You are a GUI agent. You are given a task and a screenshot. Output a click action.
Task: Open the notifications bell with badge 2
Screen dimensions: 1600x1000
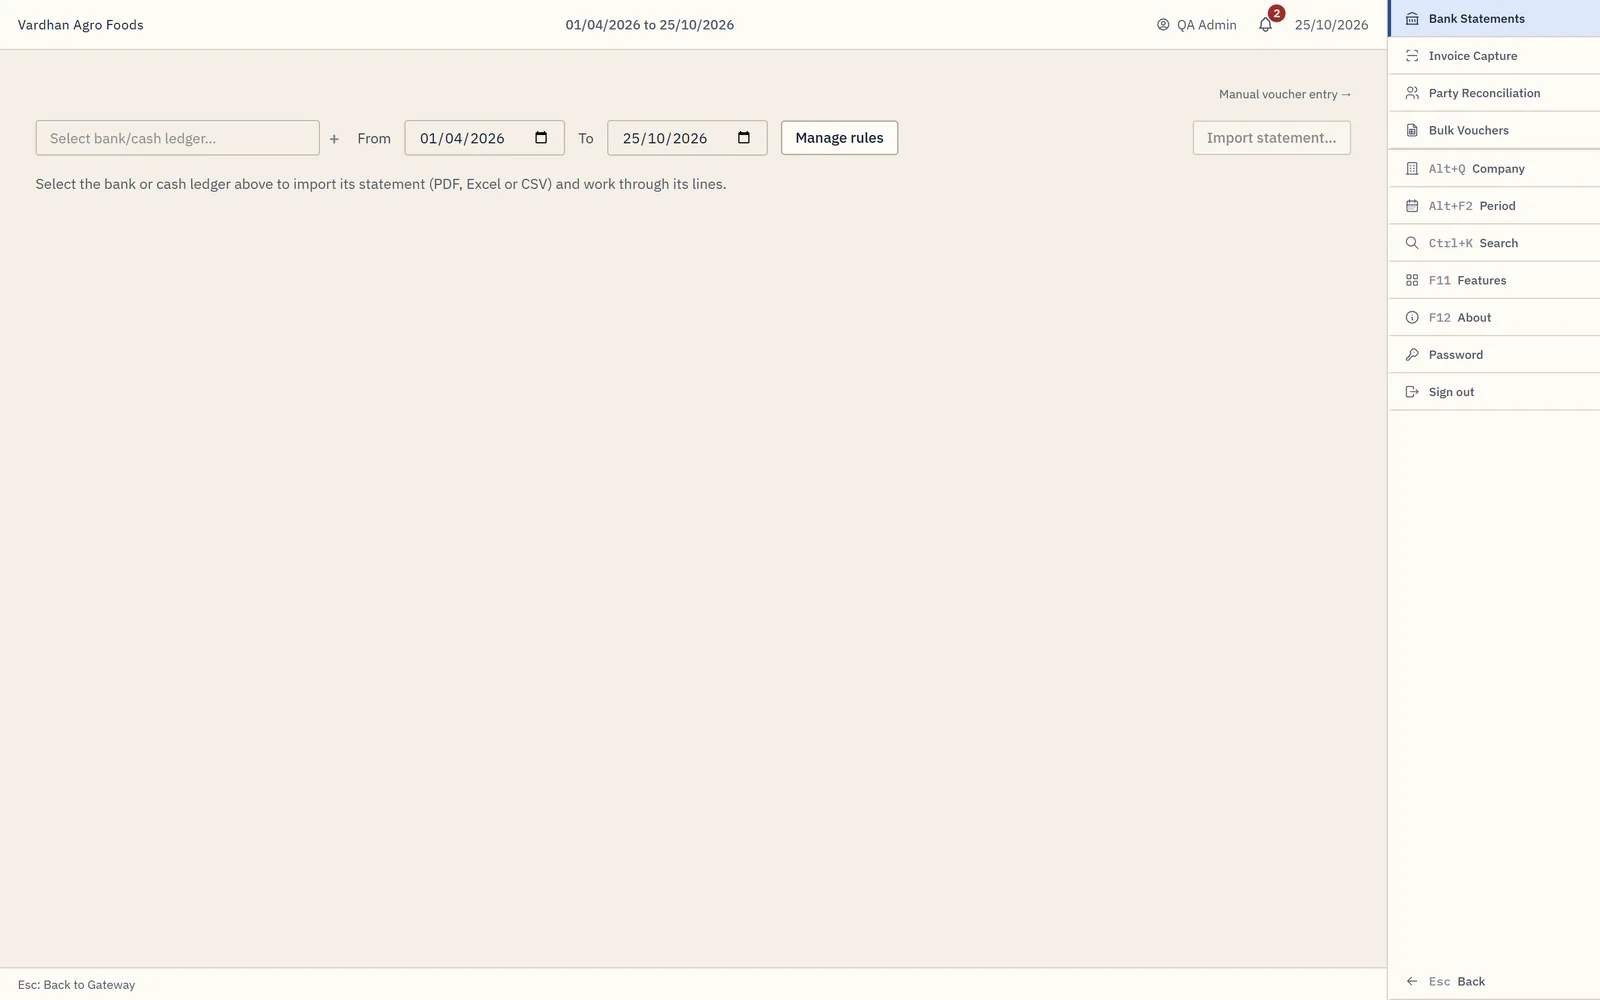(x=1266, y=24)
